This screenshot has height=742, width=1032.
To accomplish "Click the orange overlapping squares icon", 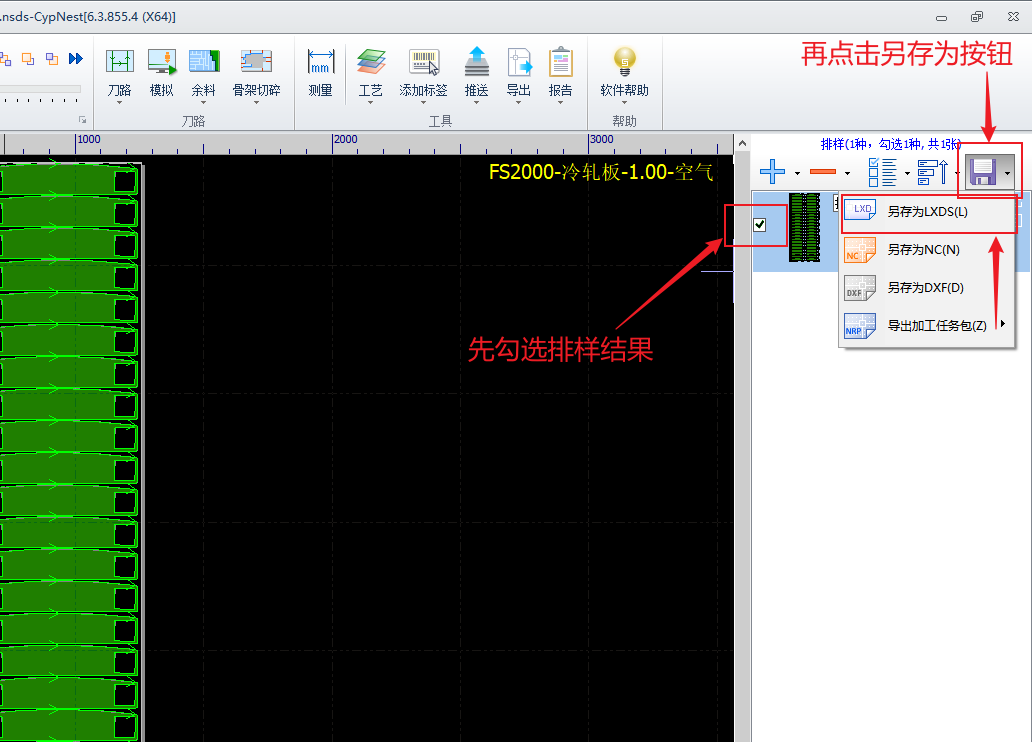I will [x=28, y=59].
